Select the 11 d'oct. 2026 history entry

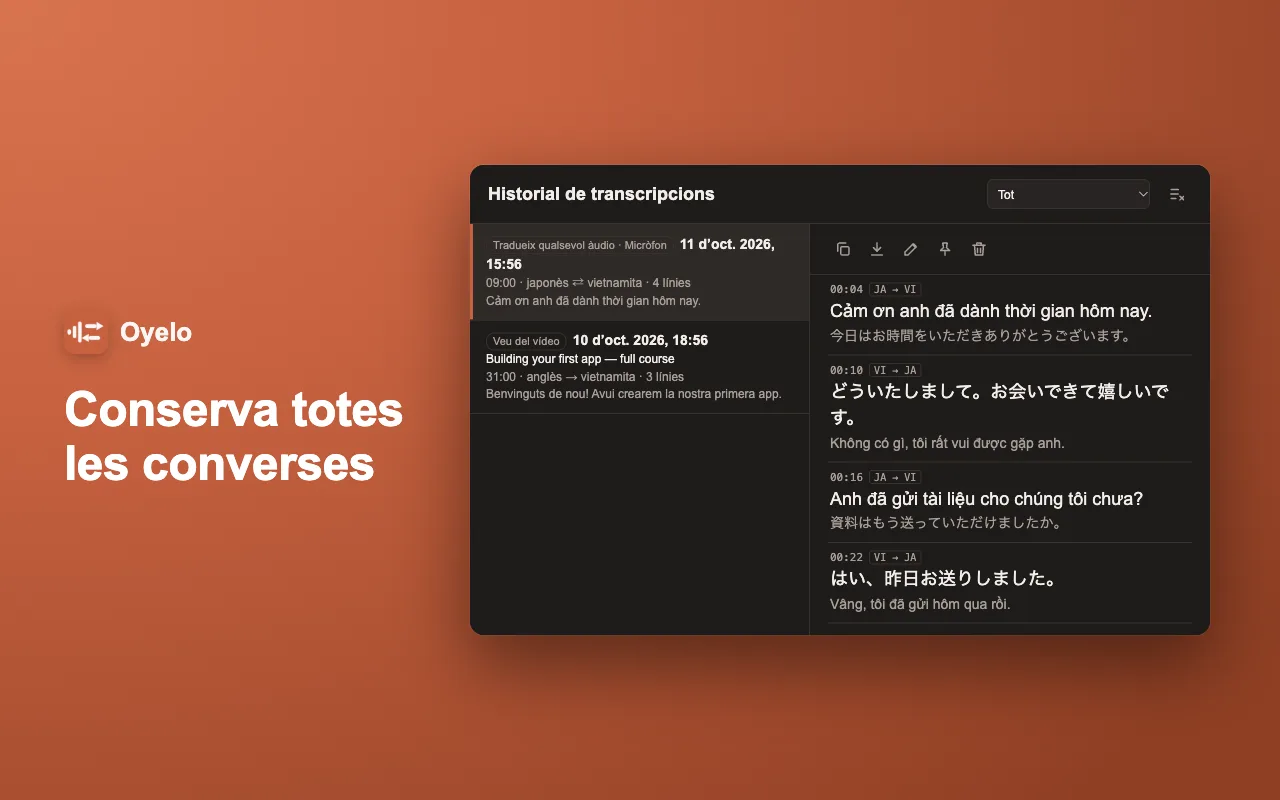[x=640, y=272]
